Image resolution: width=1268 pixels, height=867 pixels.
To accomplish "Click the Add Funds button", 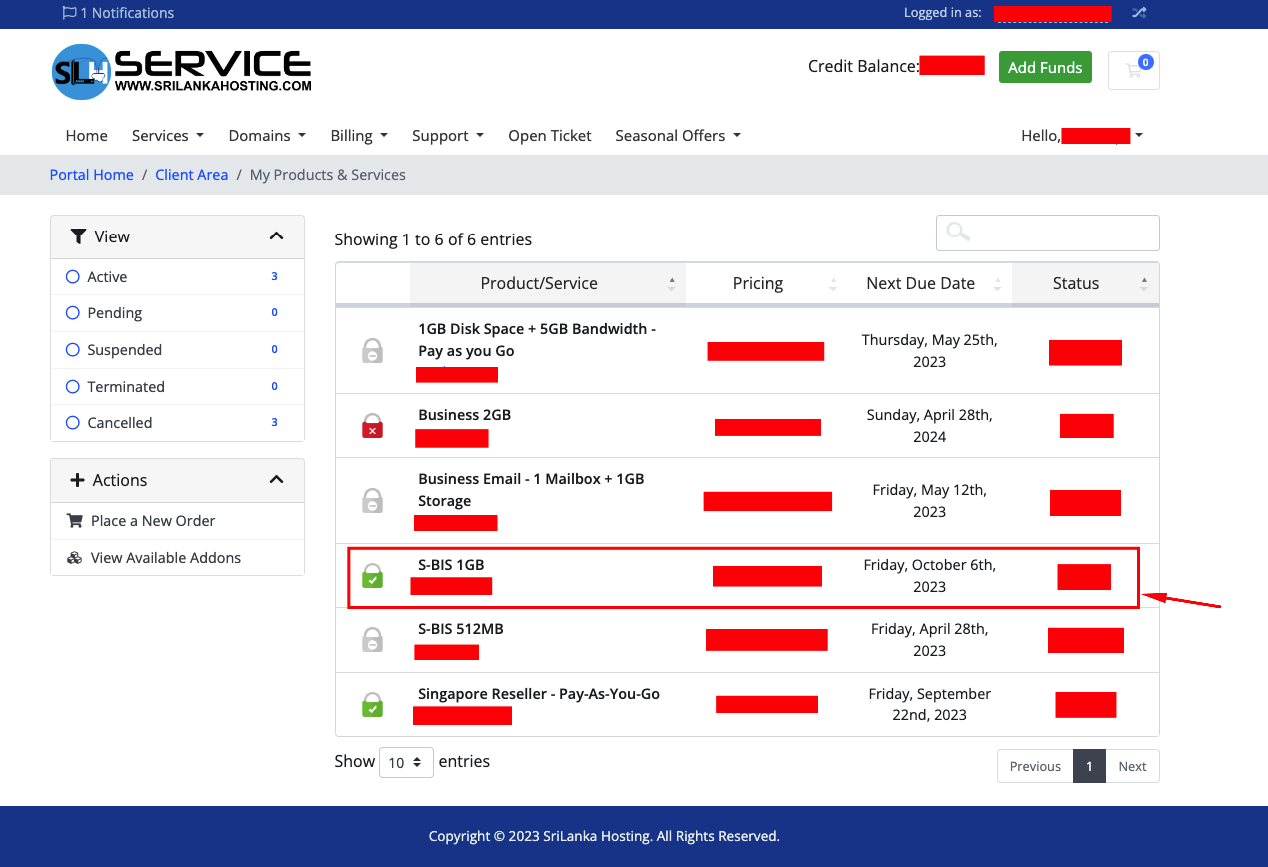I will pyautogui.click(x=1044, y=68).
